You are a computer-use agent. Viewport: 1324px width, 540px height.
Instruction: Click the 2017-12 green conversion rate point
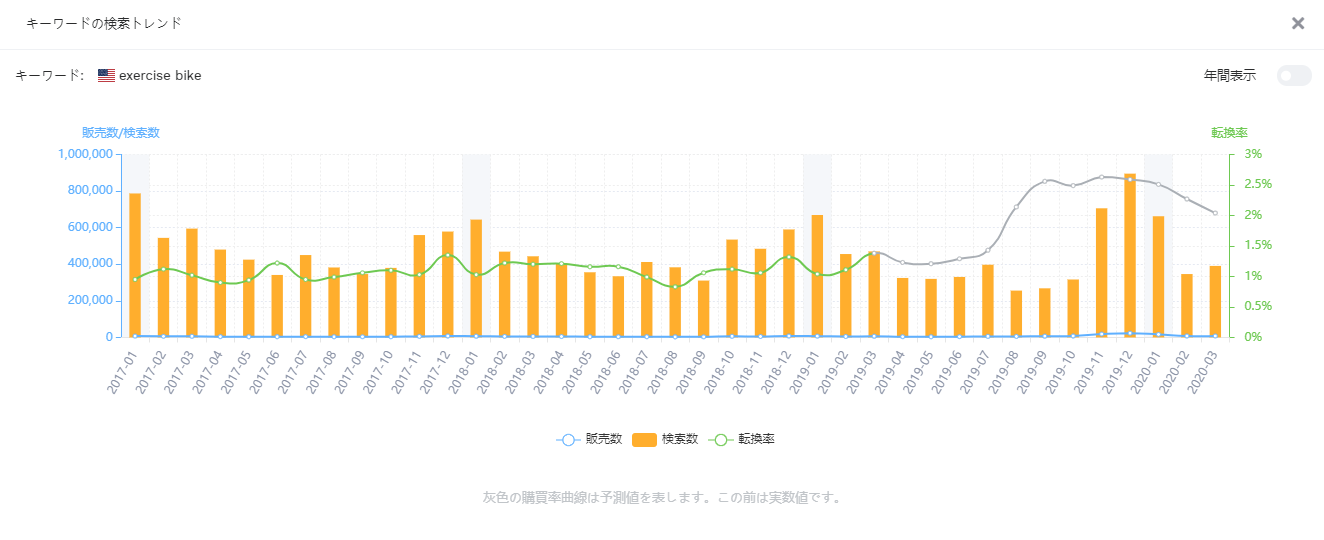pyautogui.click(x=447, y=255)
